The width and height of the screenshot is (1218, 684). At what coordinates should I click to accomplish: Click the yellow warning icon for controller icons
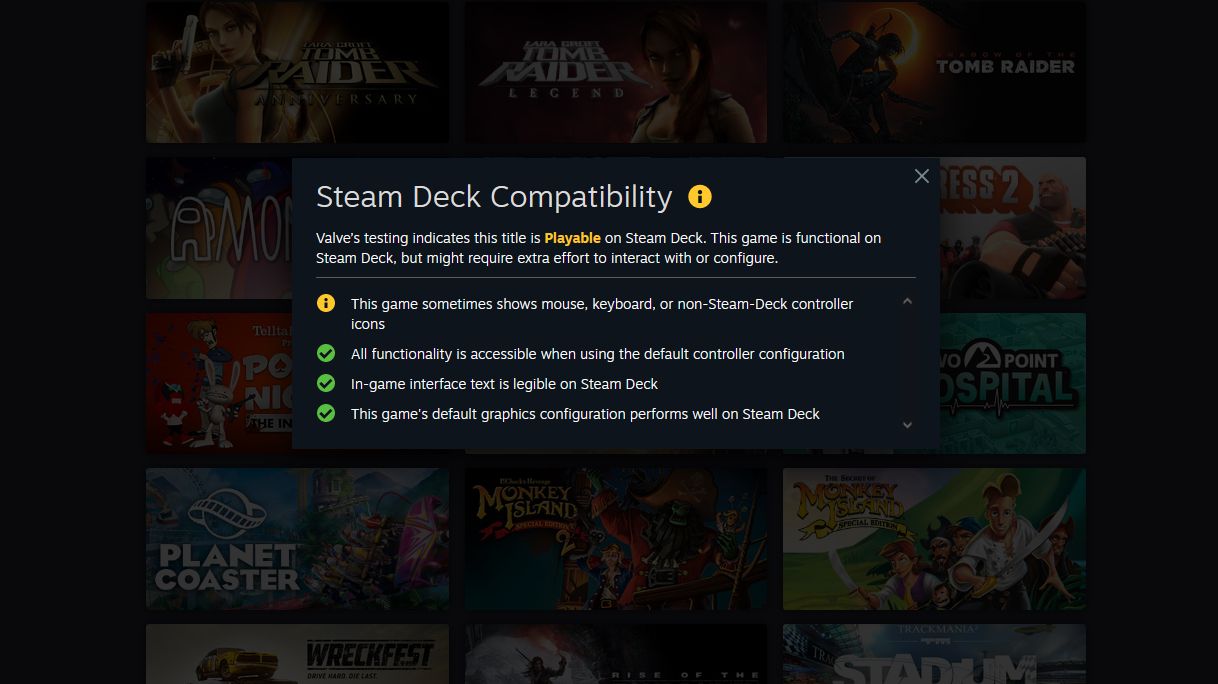pos(326,303)
